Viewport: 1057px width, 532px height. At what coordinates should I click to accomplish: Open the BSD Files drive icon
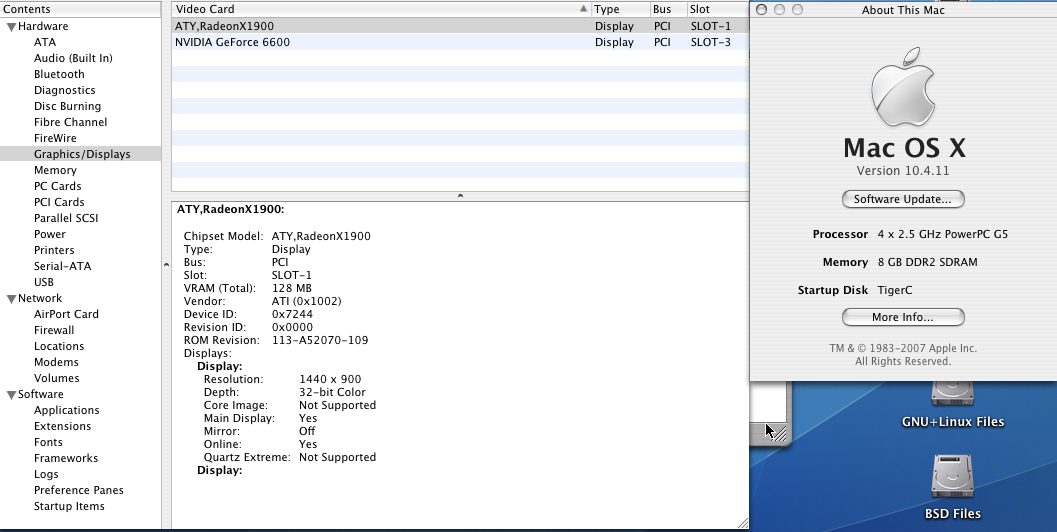pyautogui.click(x=953, y=477)
